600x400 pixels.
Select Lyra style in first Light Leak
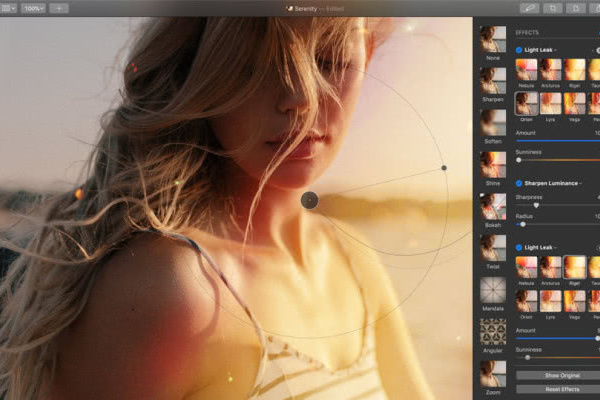[550, 103]
